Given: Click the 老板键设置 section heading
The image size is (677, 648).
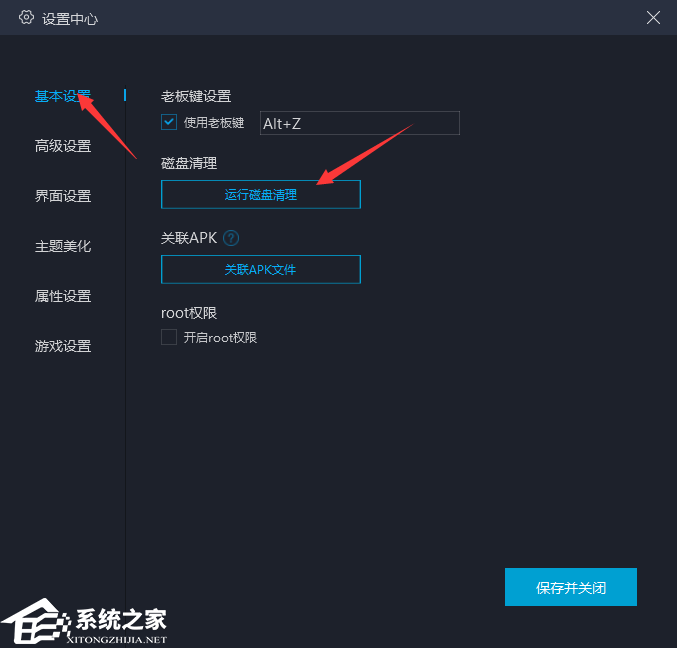Looking at the screenshot, I should [x=196, y=96].
